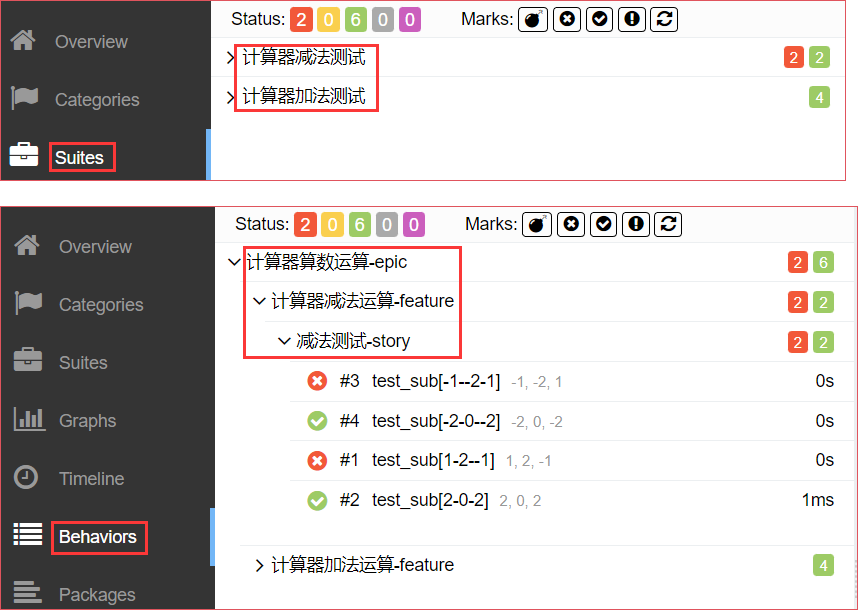Click the Behaviors list icon
The height and width of the screenshot is (611, 859).
[28, 534]
